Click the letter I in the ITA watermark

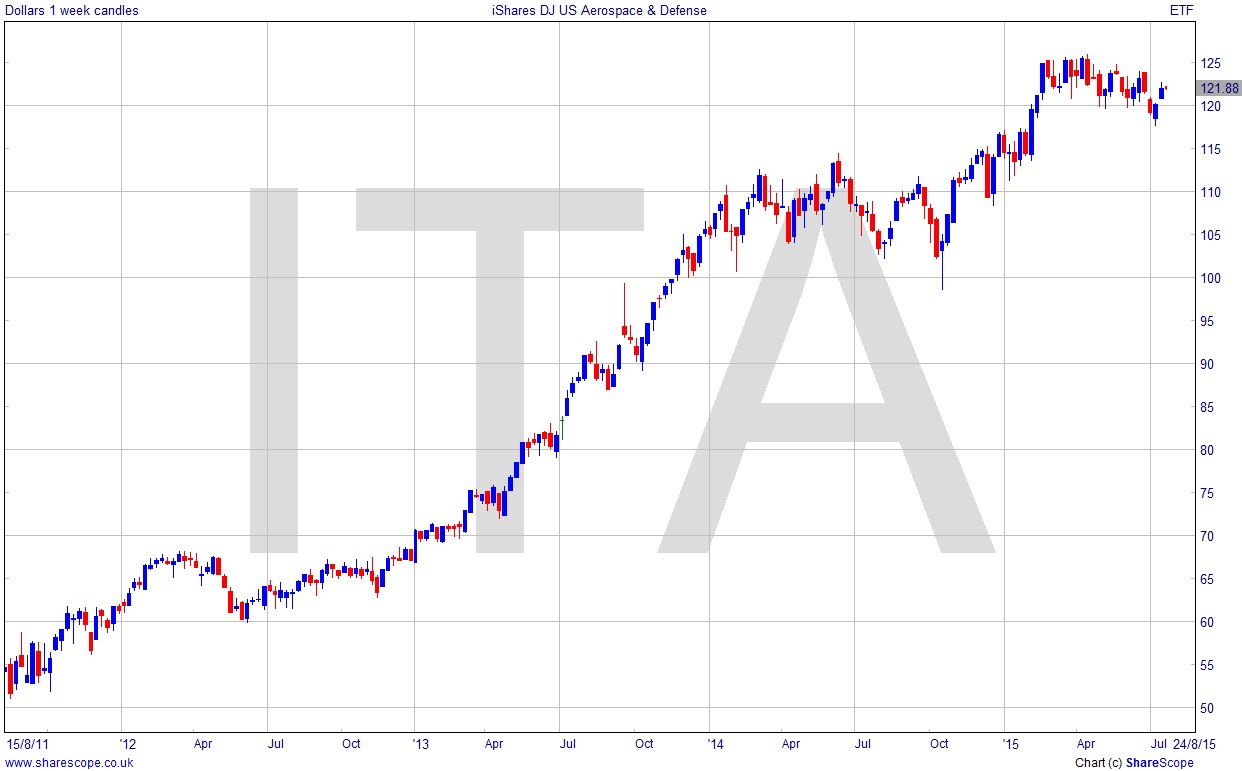coord(273,370)
